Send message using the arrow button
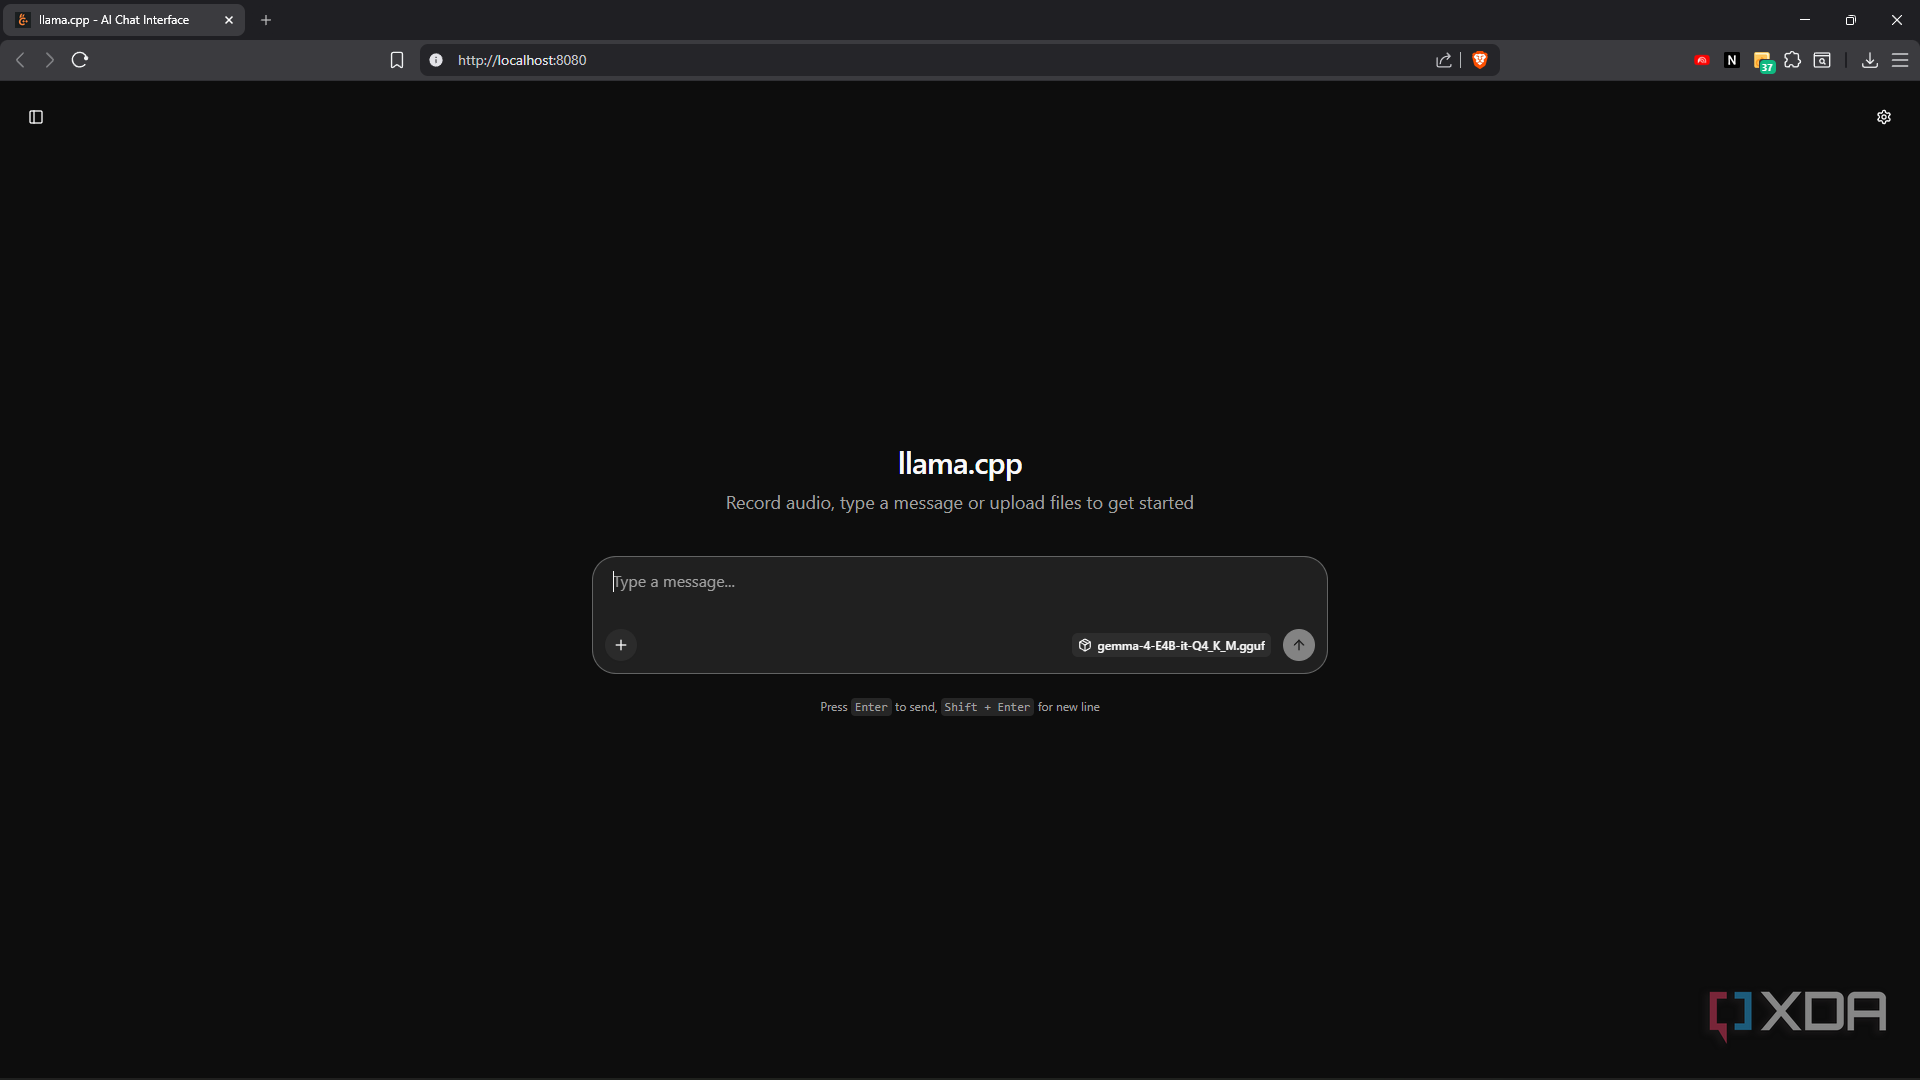 click(x=1299, y=645)
